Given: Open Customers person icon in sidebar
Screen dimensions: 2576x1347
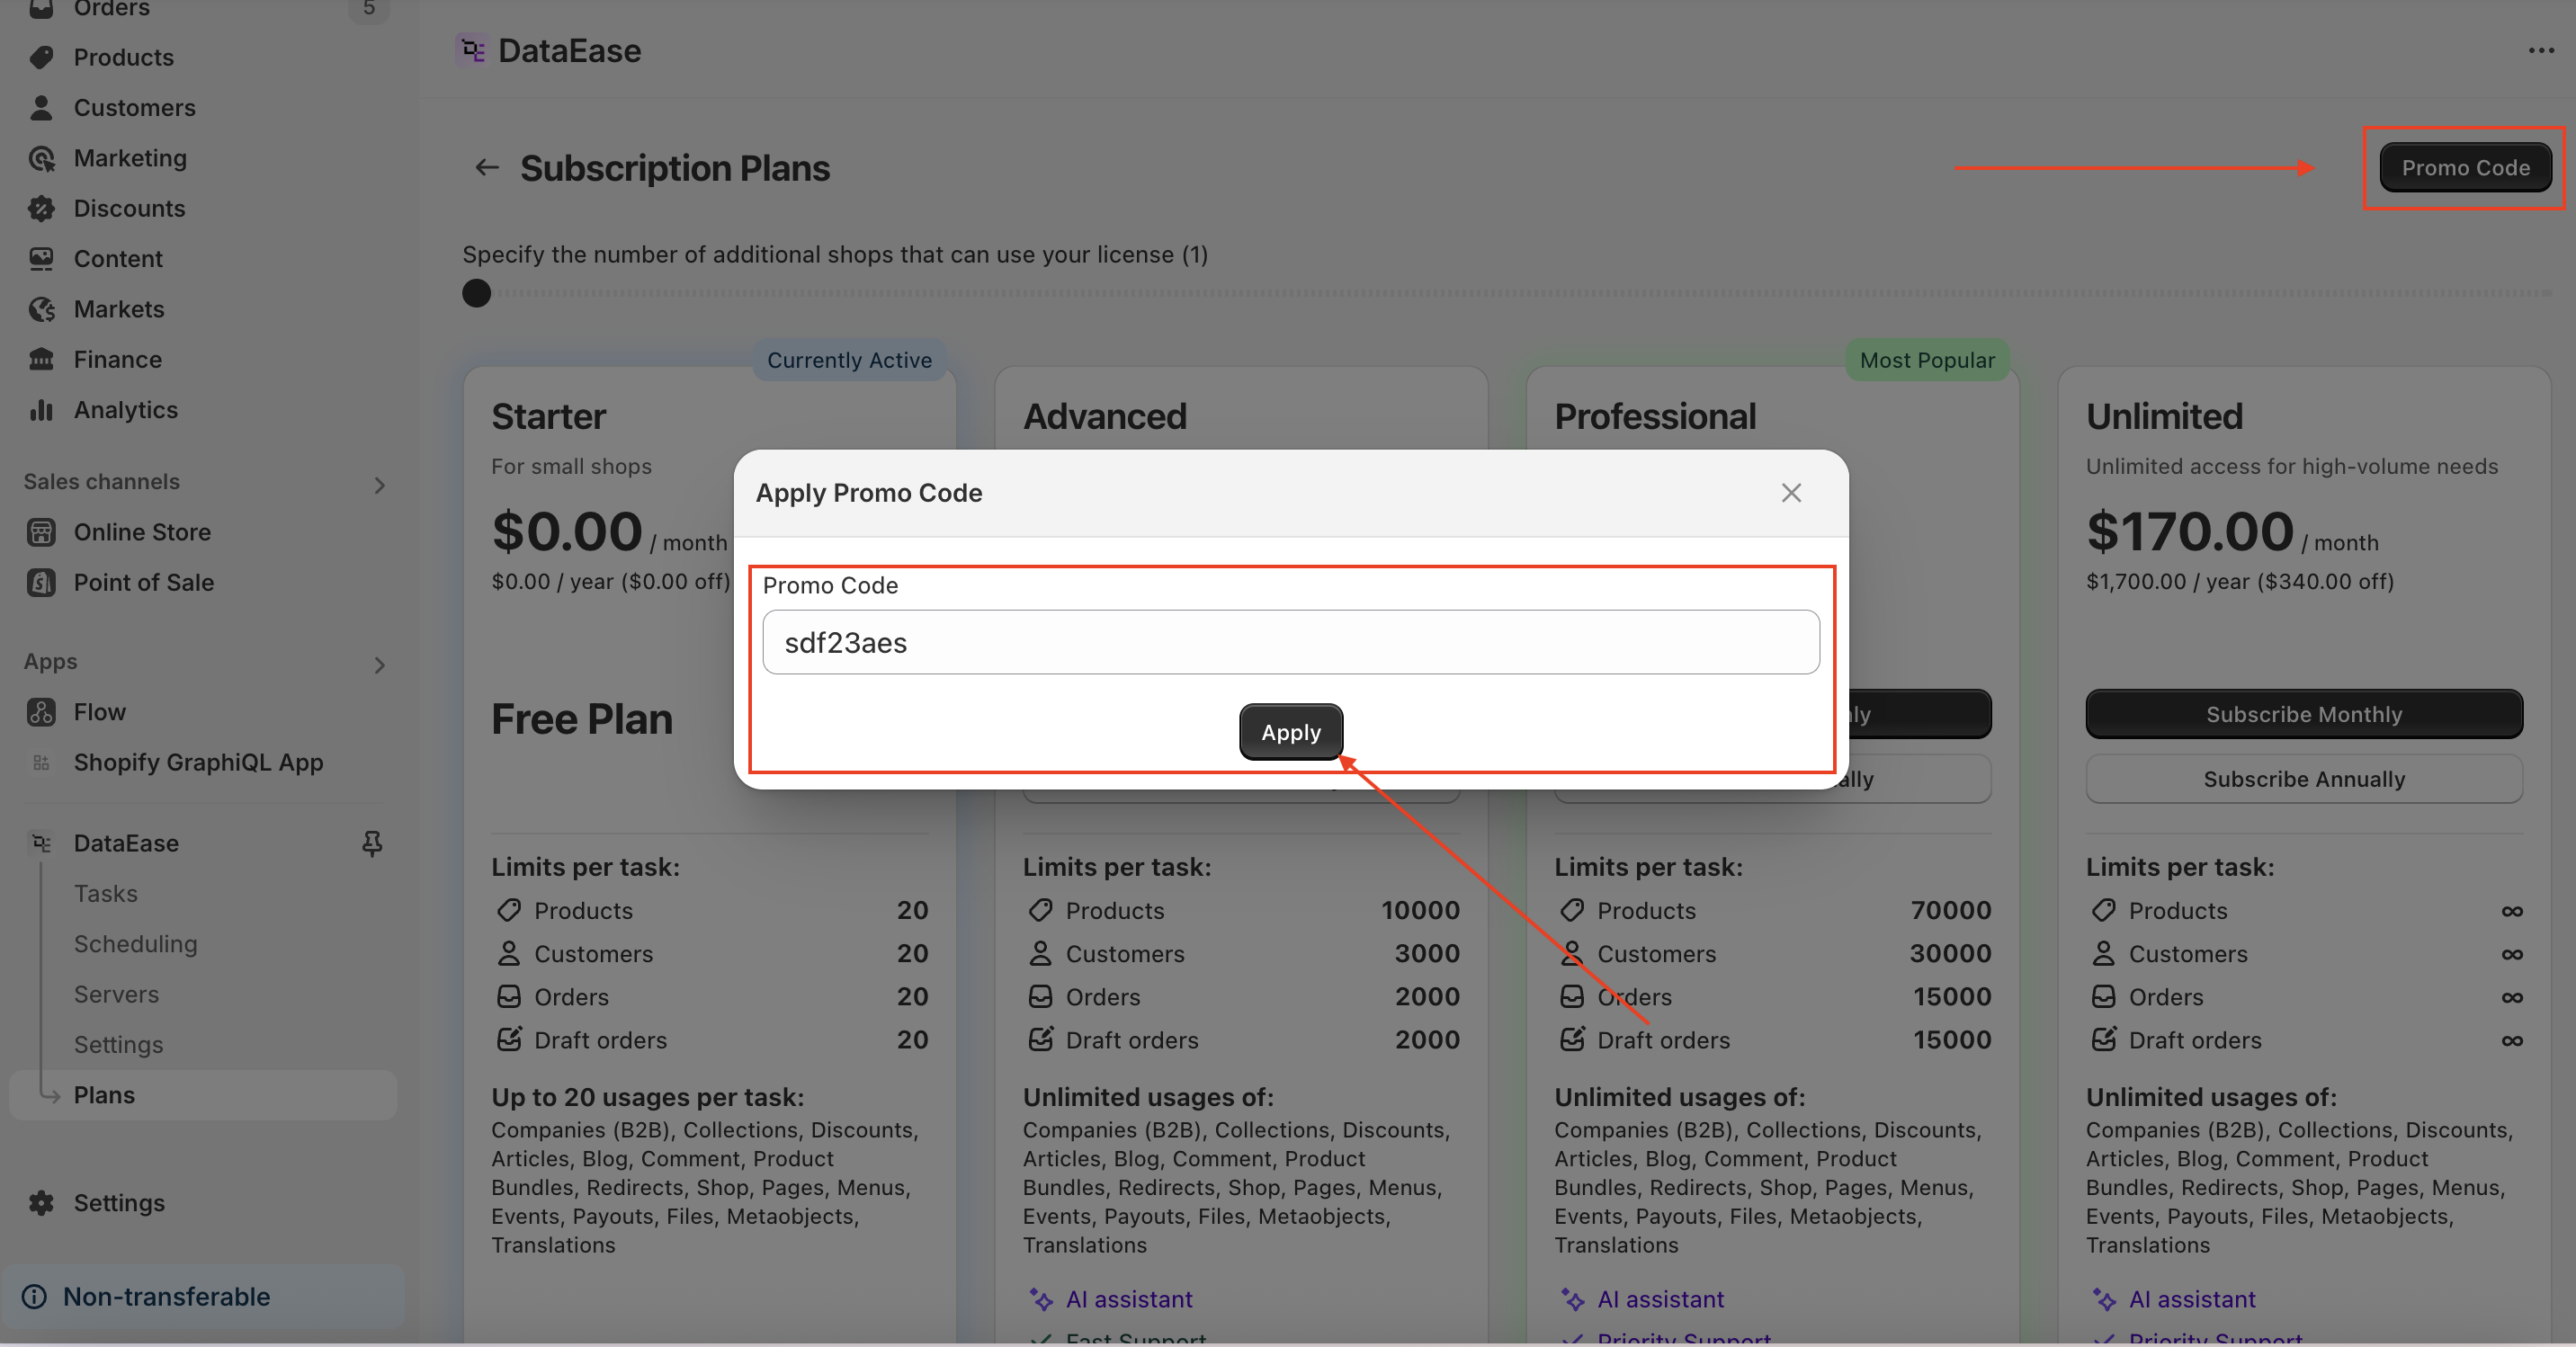Looking at the screenshot, I should coord(41,107).
